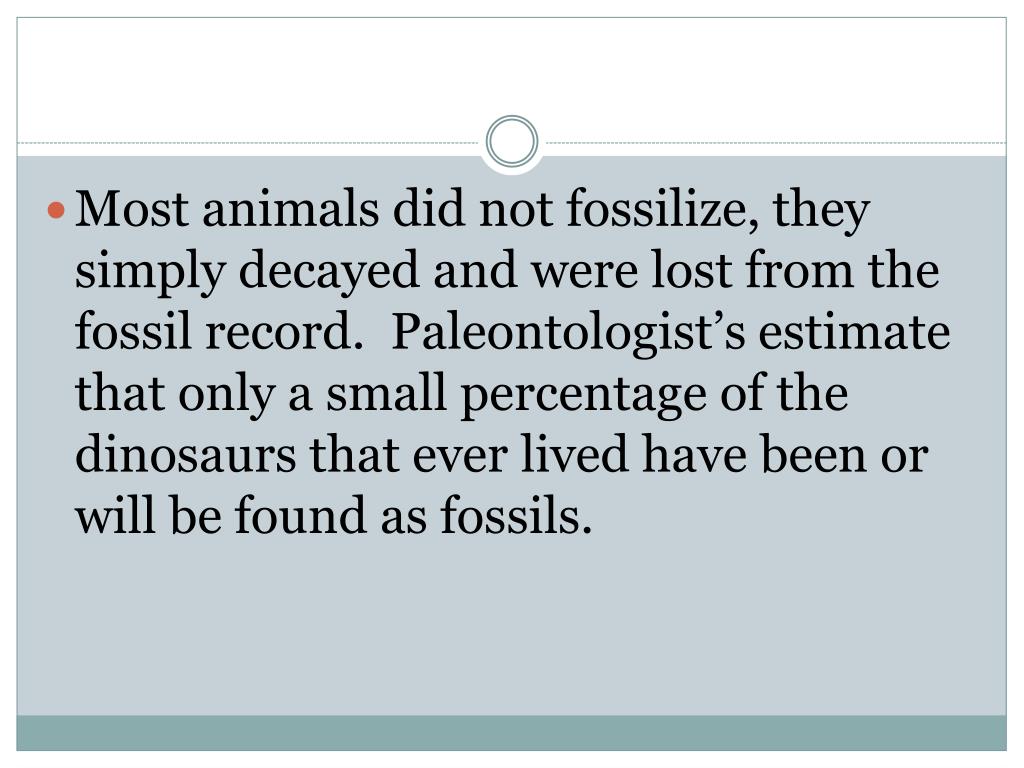Viewport: 1024px width, 768px height.
Task: Select the orange bullet point marker
Action: click(x=57, y=210)
